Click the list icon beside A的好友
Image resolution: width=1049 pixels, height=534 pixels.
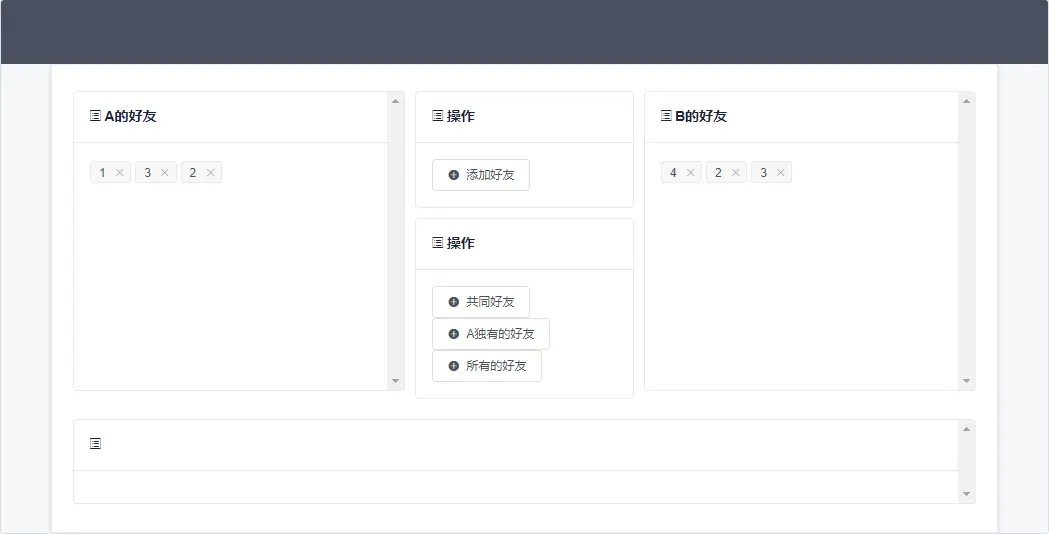(95, 116)
